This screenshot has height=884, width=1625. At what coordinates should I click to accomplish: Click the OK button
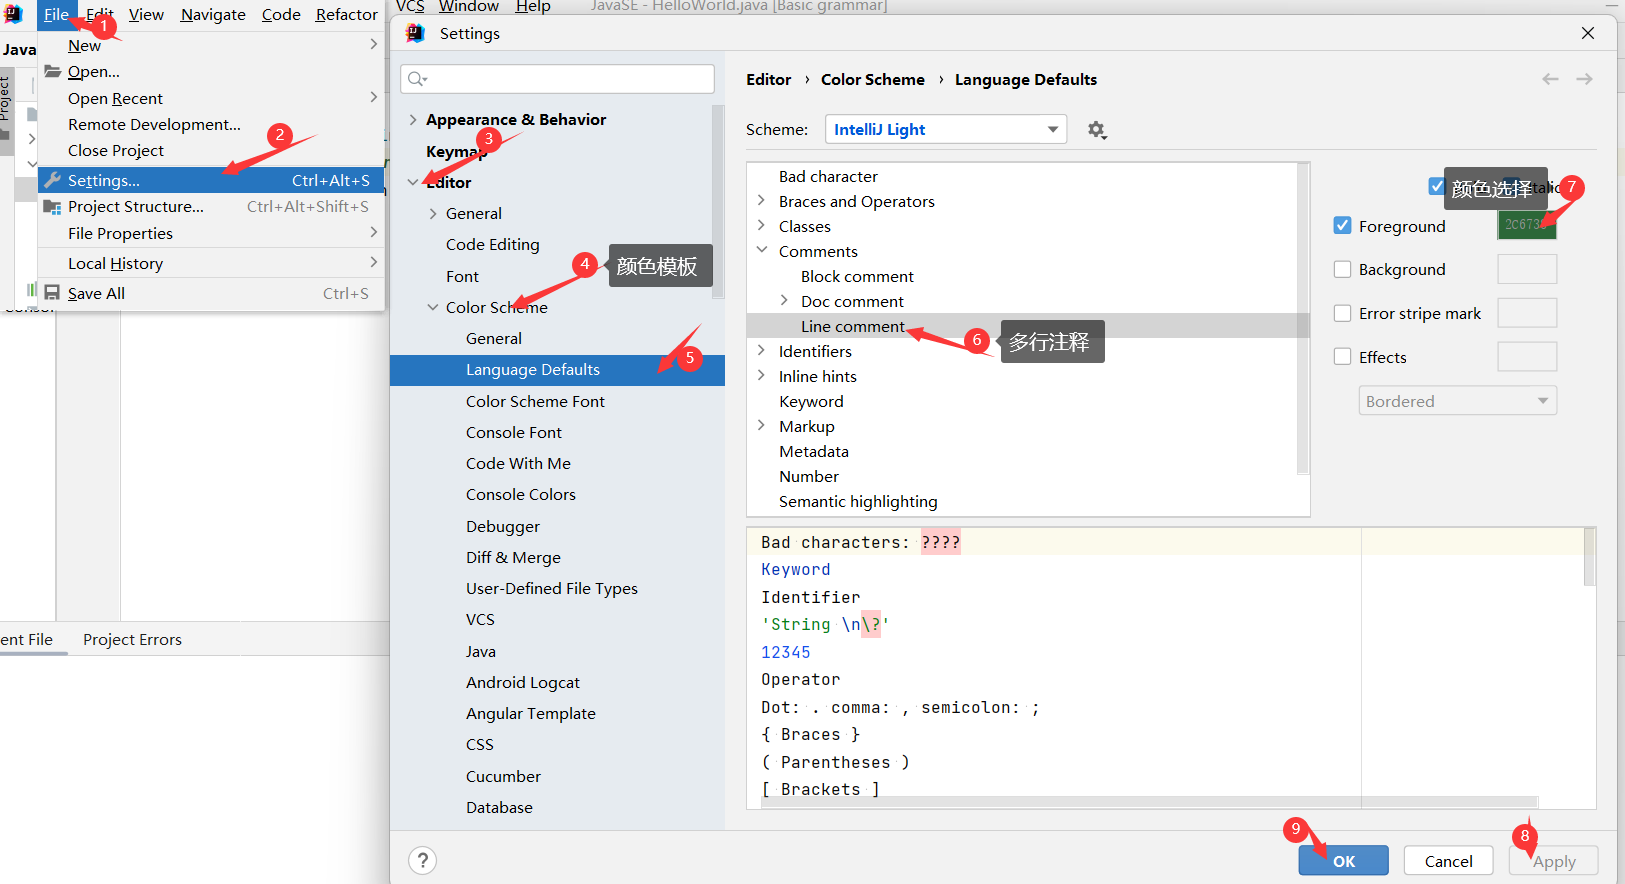(1343, 861)
